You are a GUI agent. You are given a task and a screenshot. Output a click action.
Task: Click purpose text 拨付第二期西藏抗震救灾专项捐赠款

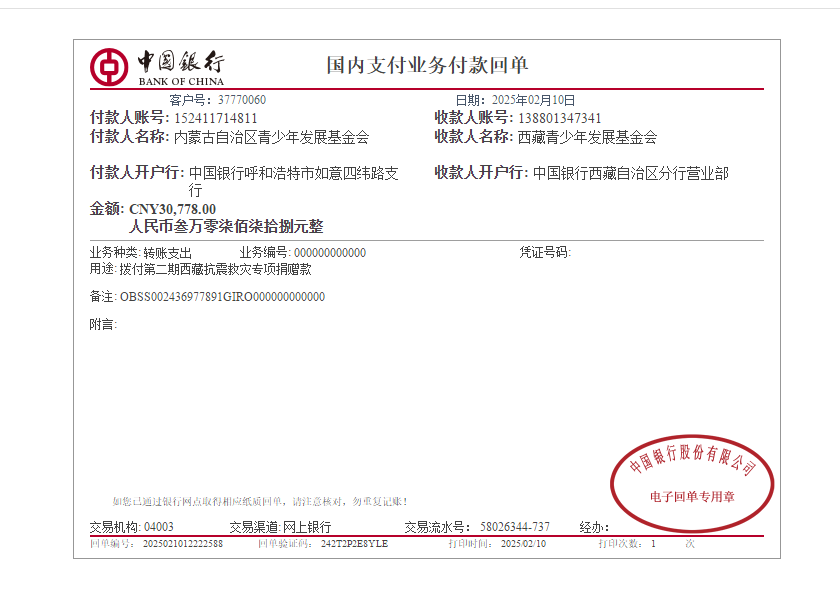[x=215, y=269]
